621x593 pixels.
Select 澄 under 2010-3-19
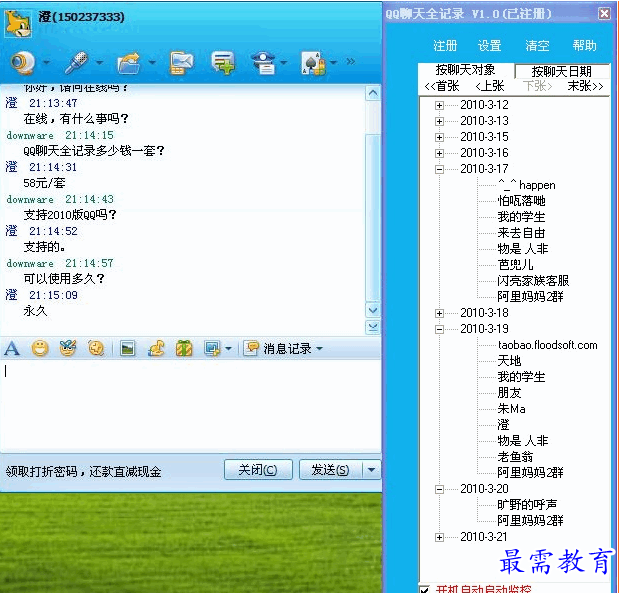503,425
